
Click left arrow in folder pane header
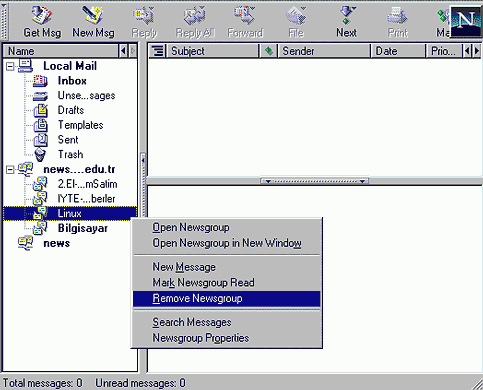[x=123, y=51]
